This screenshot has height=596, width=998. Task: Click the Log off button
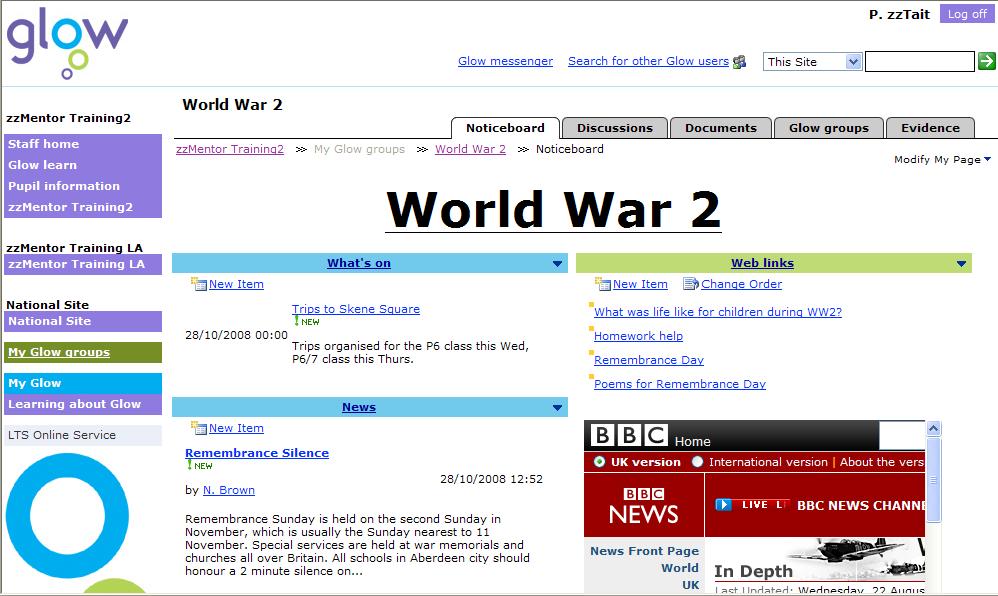(966, 14)
